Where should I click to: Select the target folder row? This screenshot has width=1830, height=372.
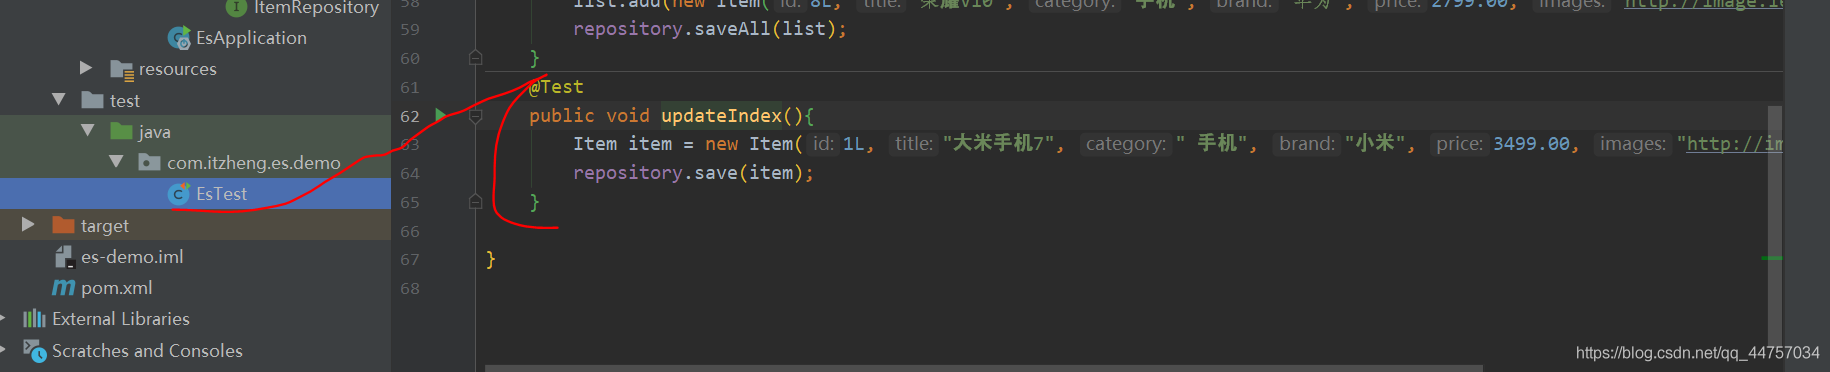click(195, 225)
